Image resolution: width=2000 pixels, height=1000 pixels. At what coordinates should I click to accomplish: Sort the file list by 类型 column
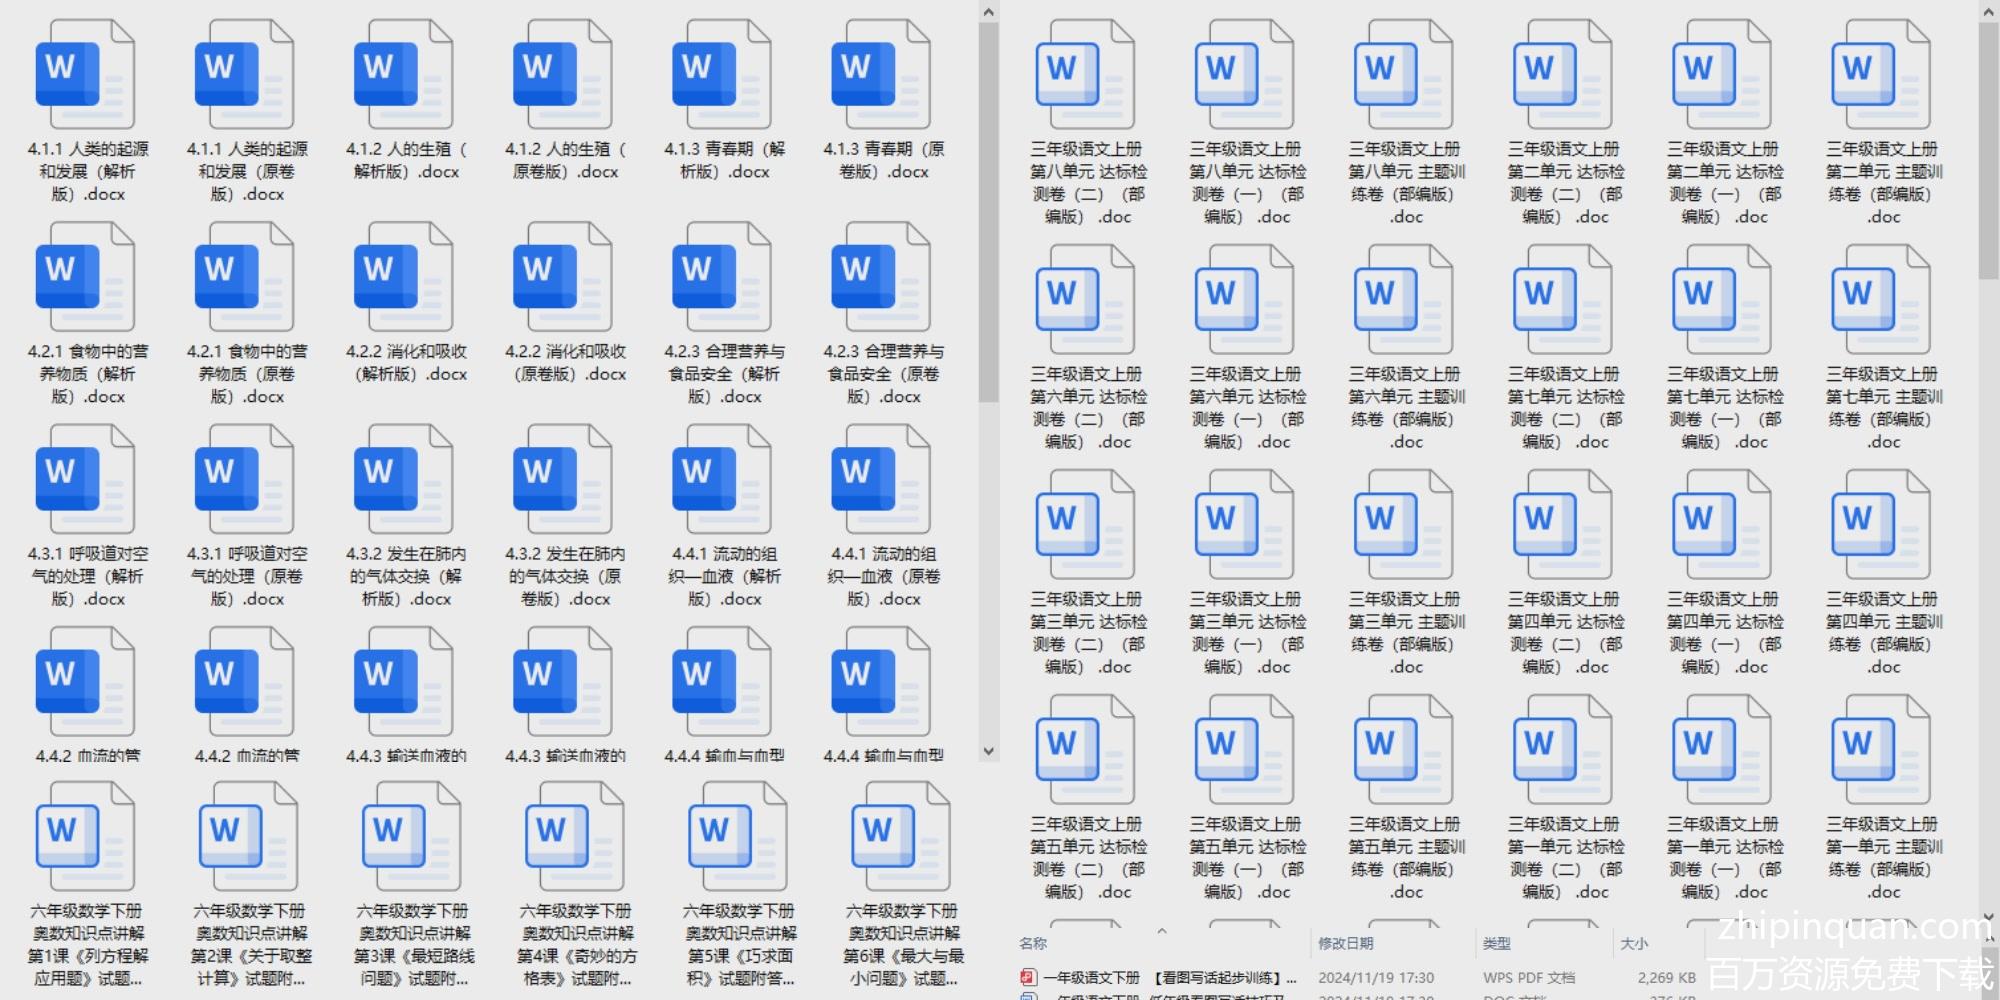click(1496, 943)
